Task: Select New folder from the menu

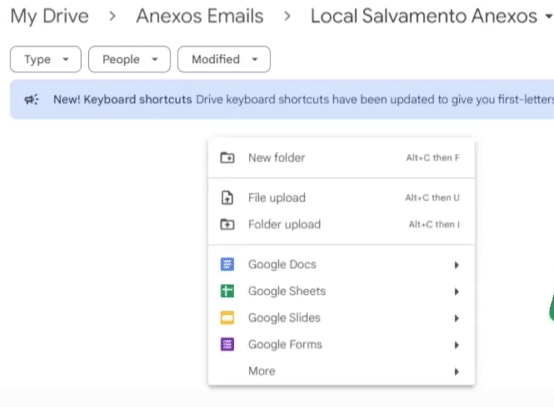Action: [341, 158]
